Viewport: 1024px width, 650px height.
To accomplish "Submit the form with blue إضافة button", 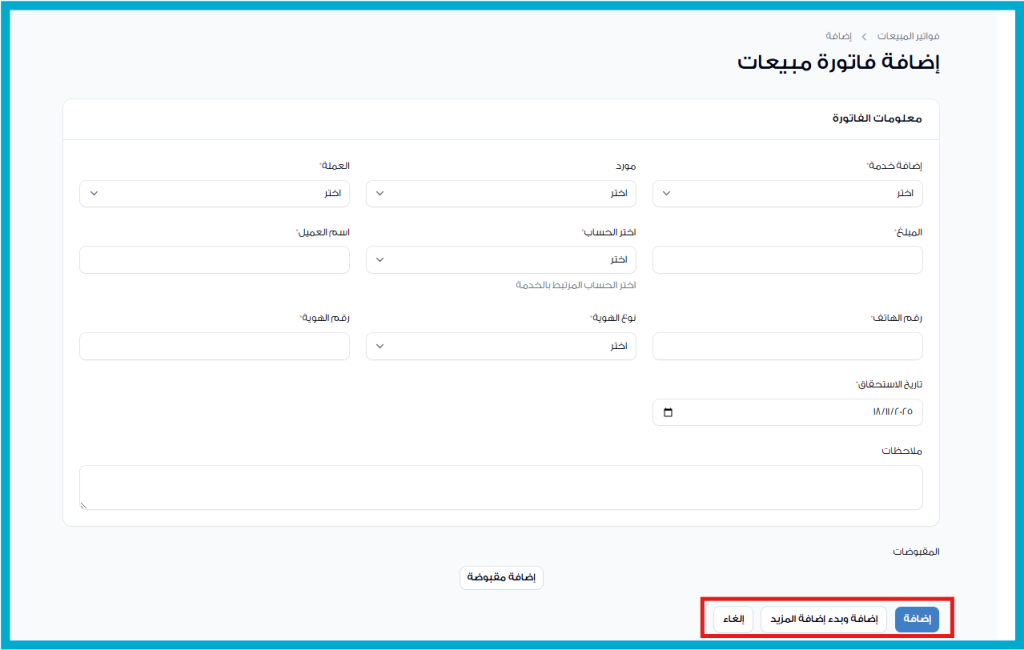I will 916,620.
